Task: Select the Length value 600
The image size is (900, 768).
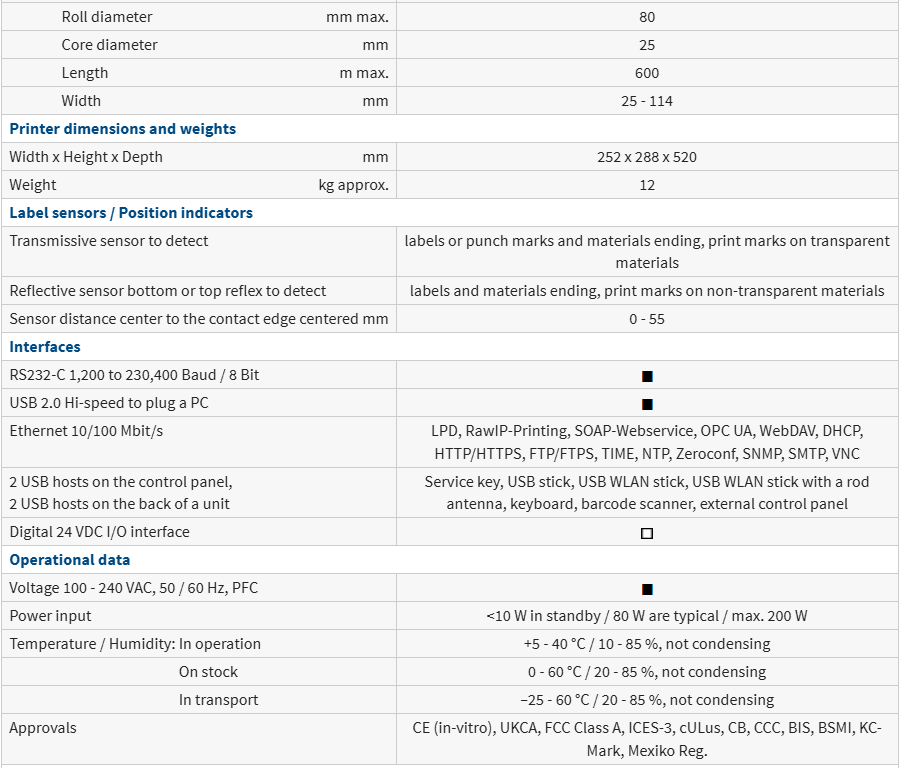Action: [x=647, y=73]
